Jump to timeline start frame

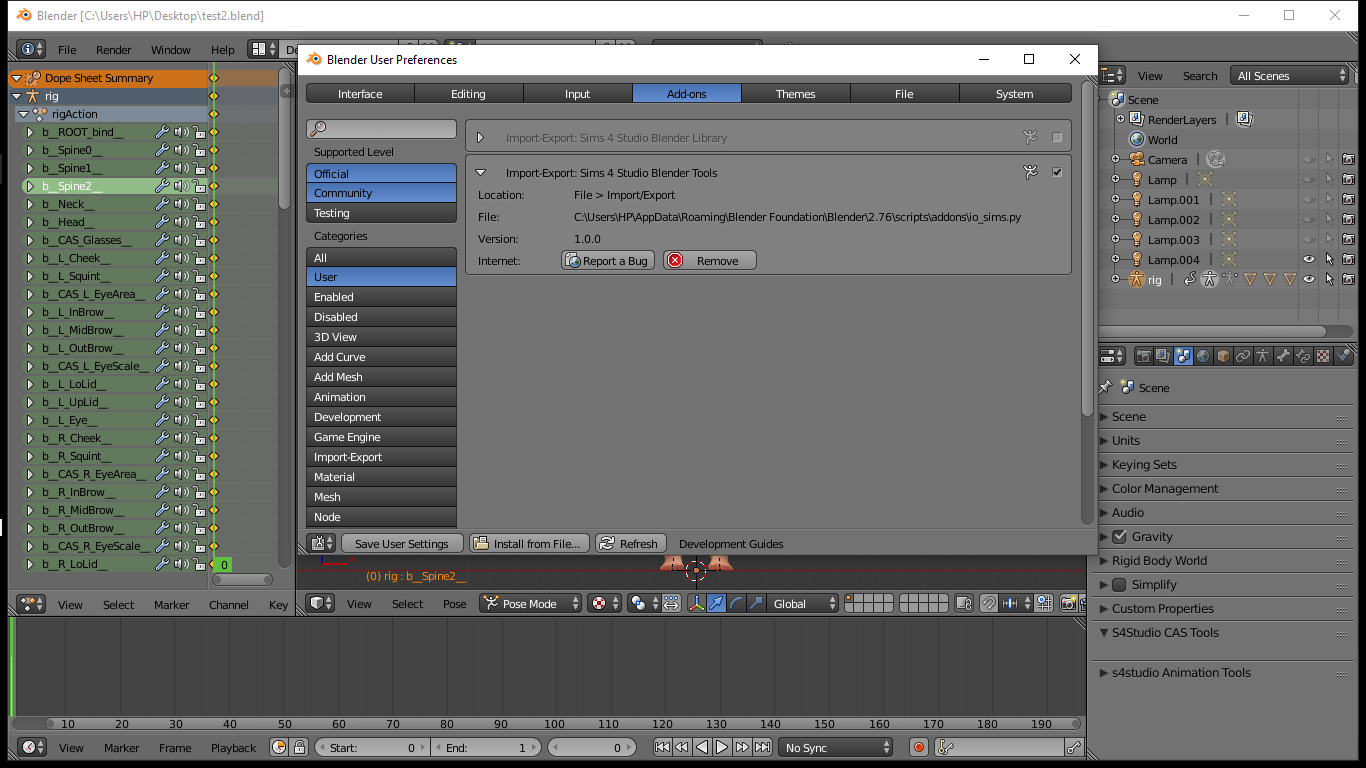pyautogui.click(x=662, y=747)
